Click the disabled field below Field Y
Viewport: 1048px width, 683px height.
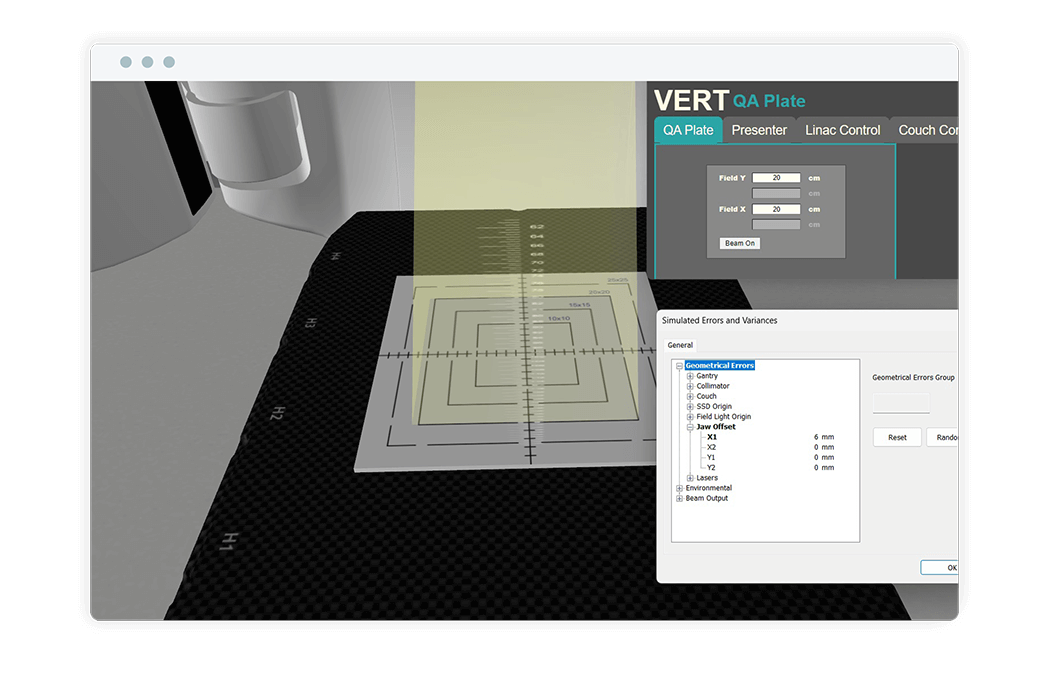pyautogui.click(x=776, y=193)
